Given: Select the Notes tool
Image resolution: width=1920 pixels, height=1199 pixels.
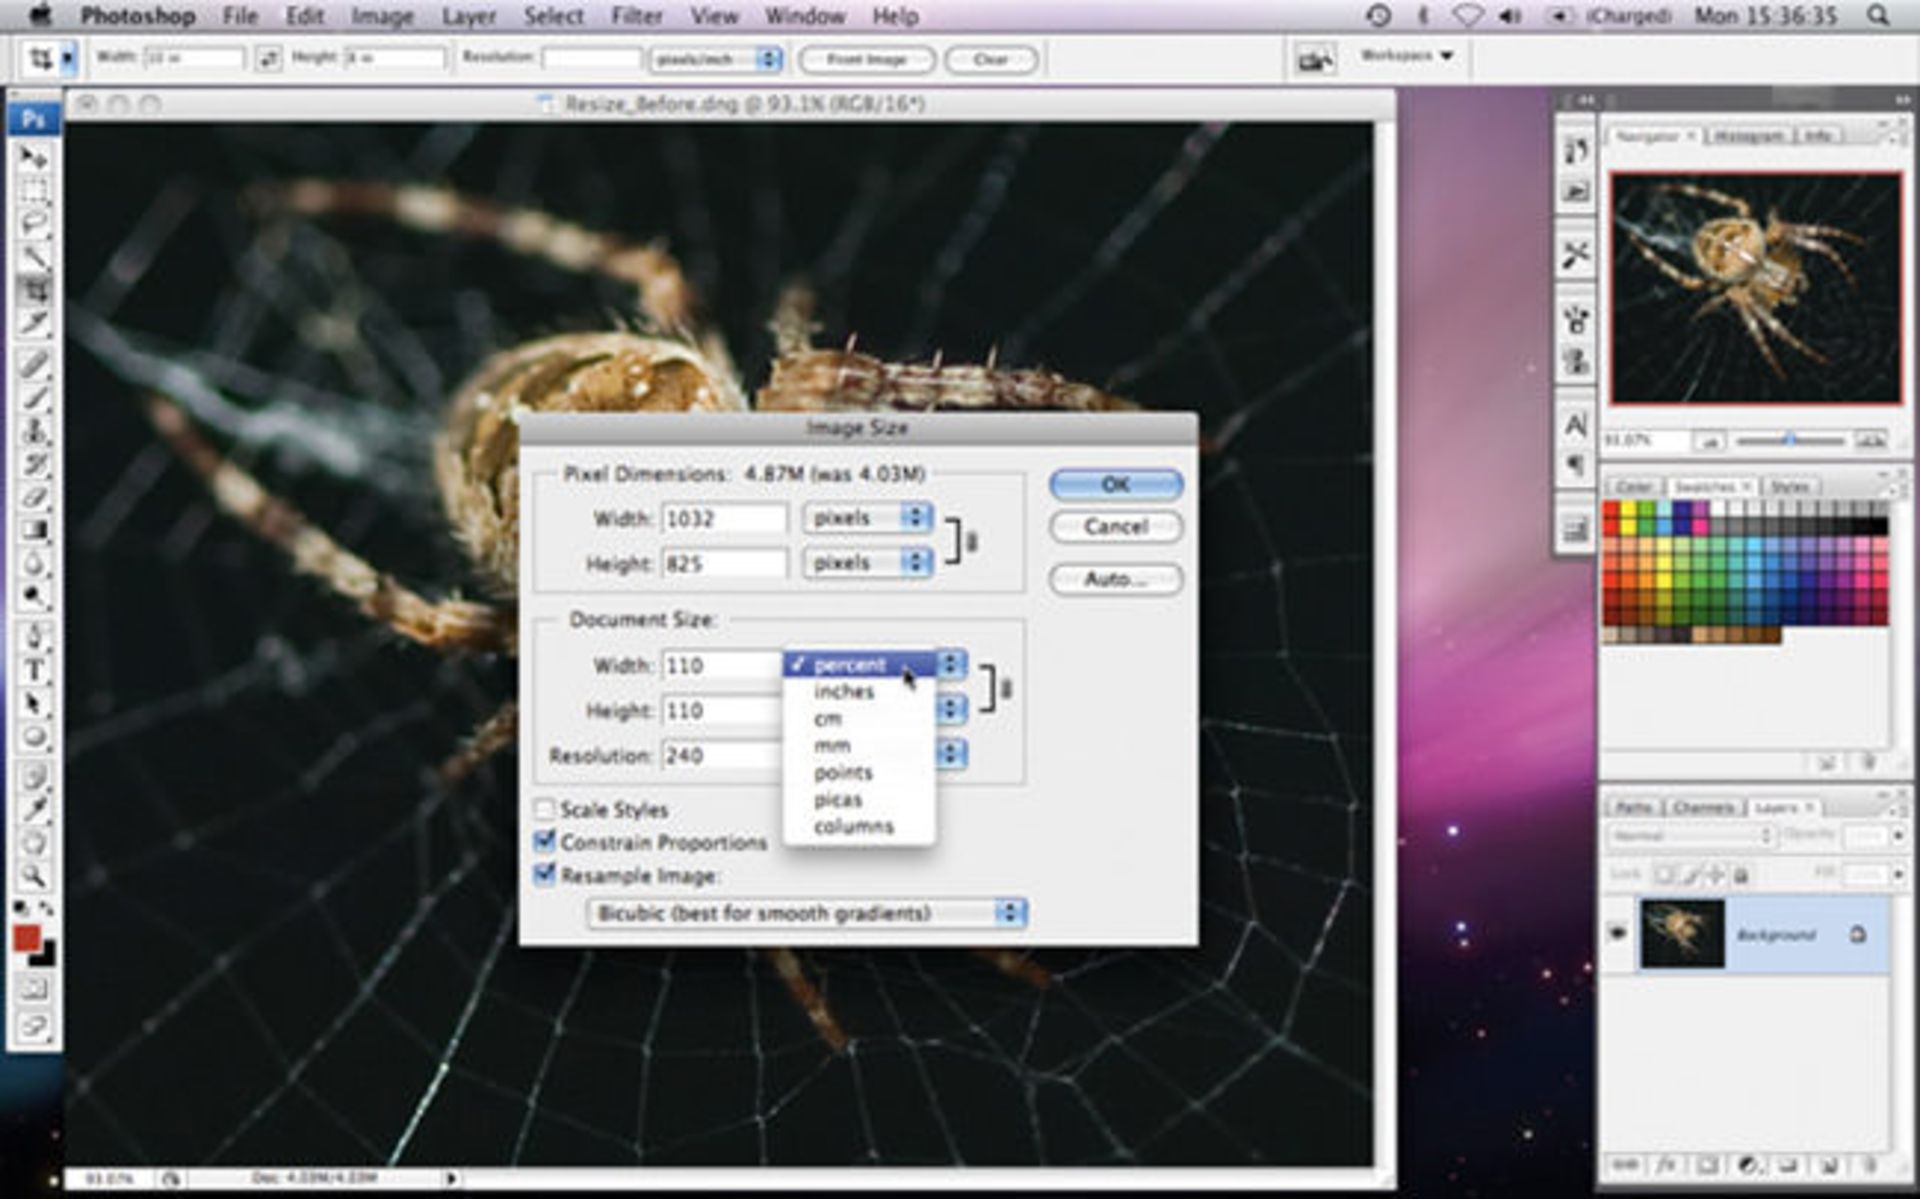Looking at the screenshot, I should [x=34, y=776].
